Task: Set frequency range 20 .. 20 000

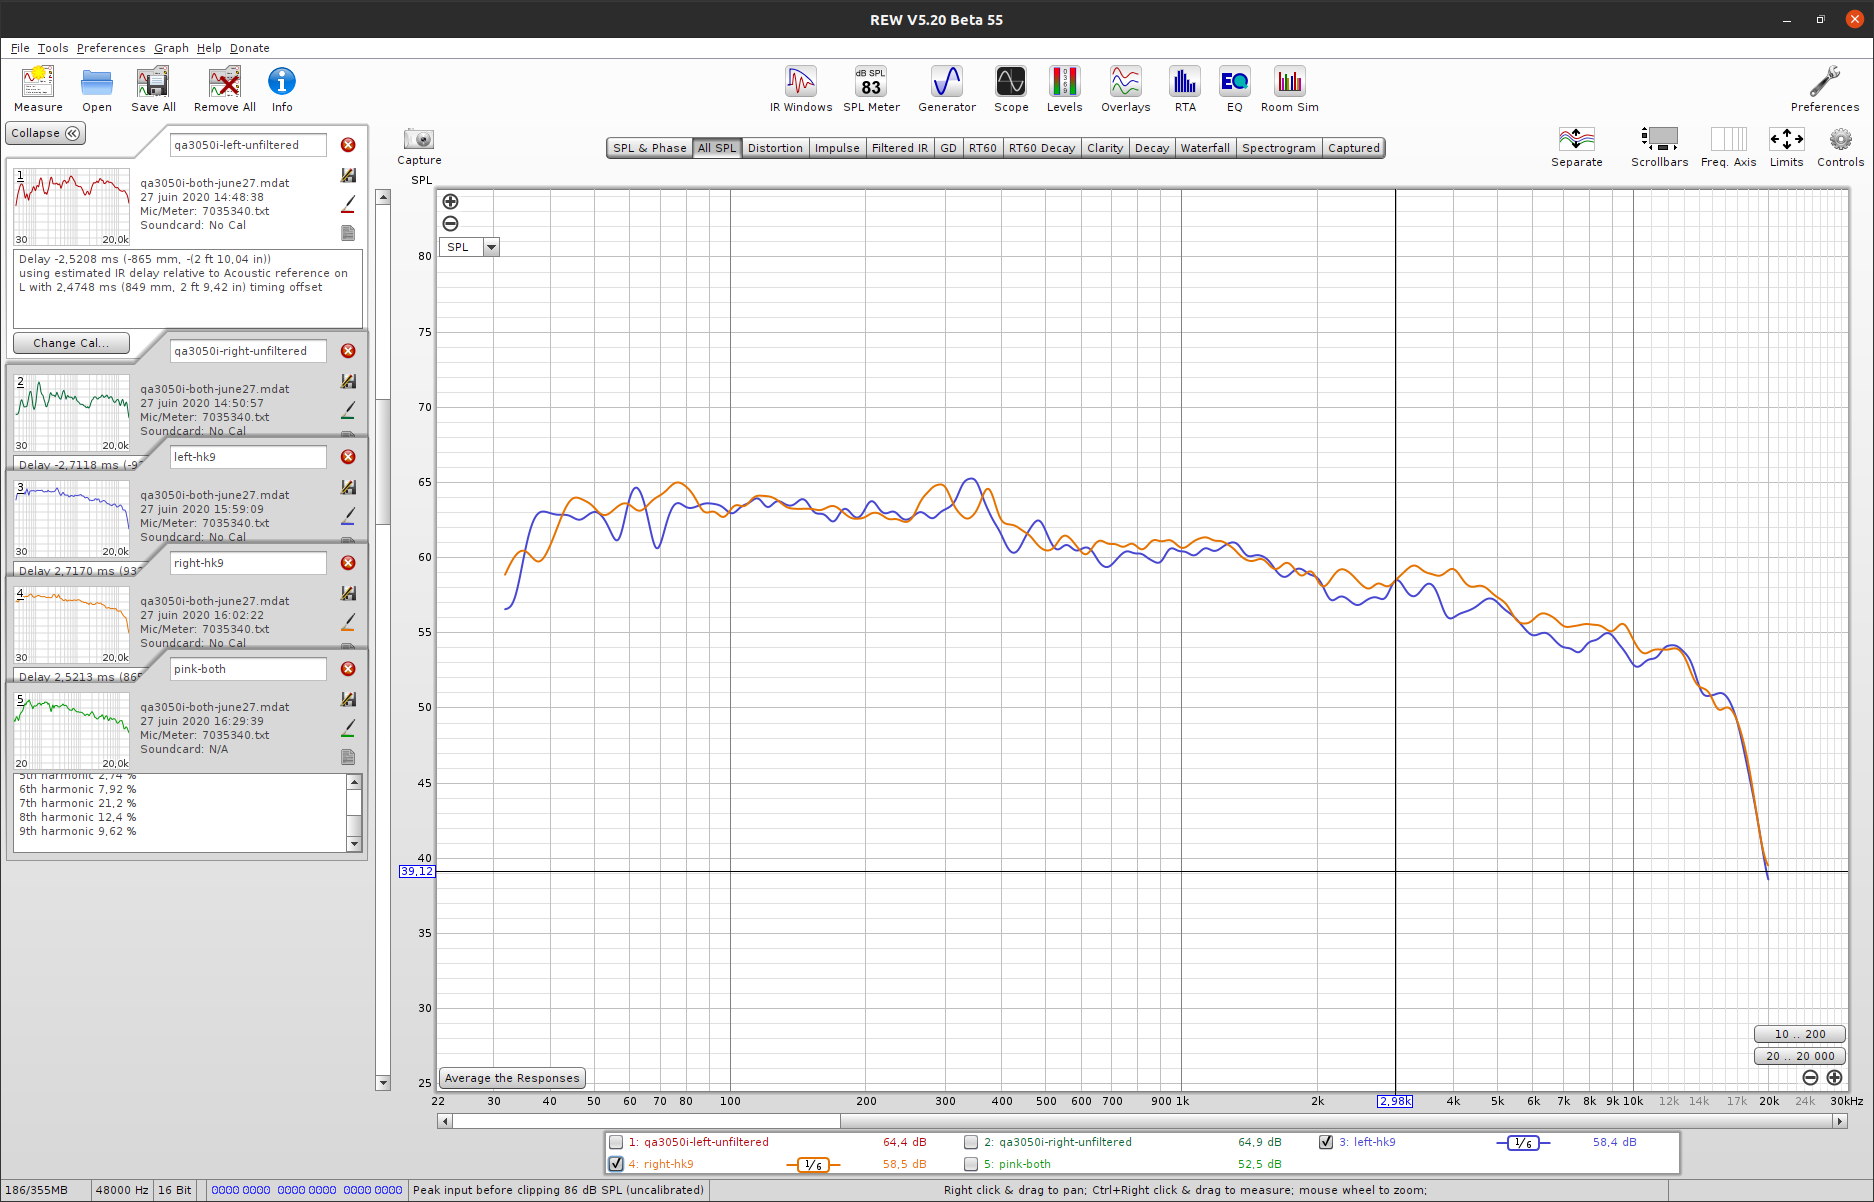Action: 1800,1056
